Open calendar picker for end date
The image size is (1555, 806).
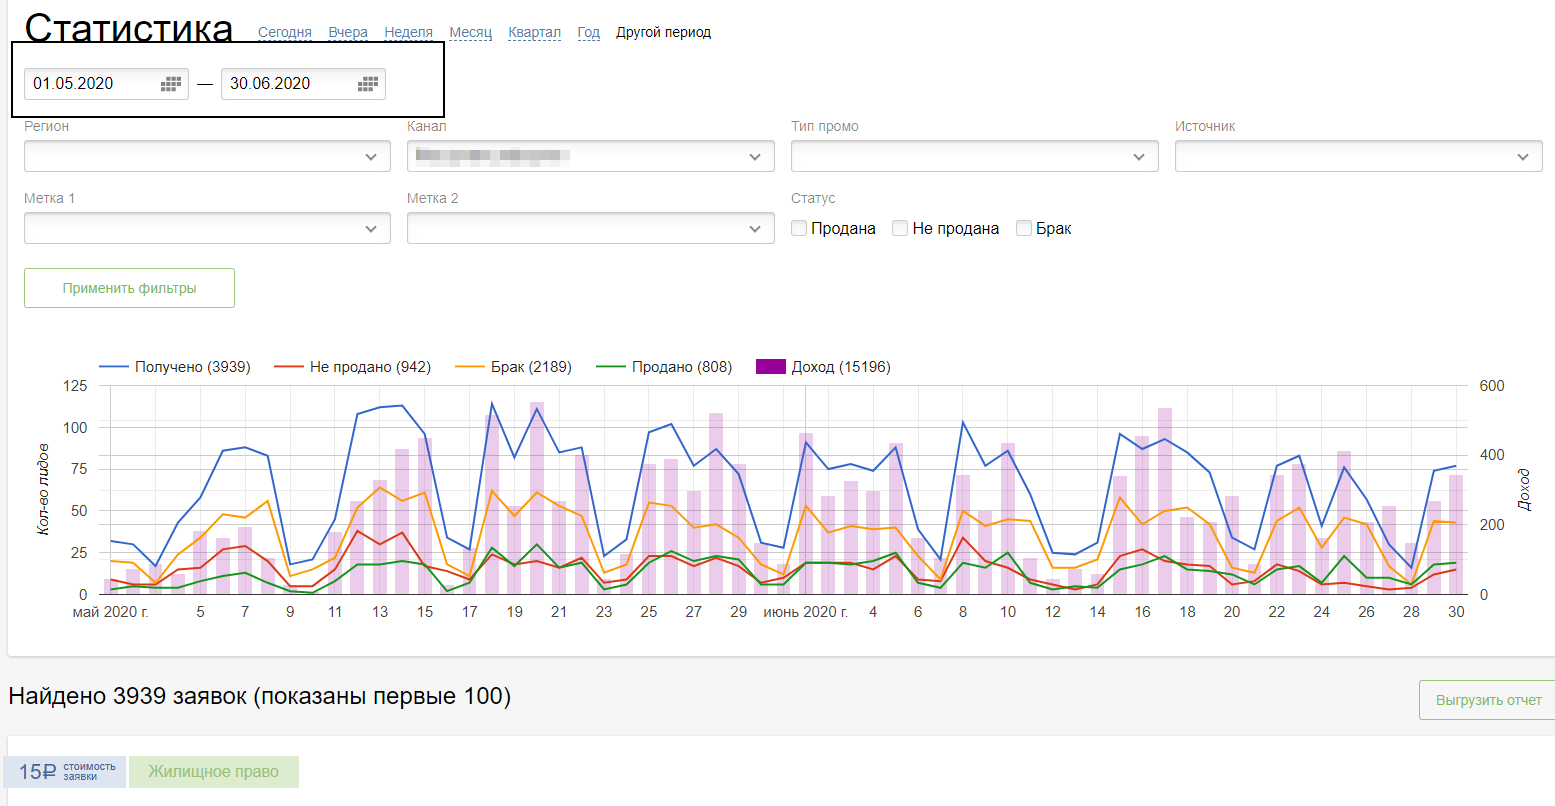[x=368, y=84]
